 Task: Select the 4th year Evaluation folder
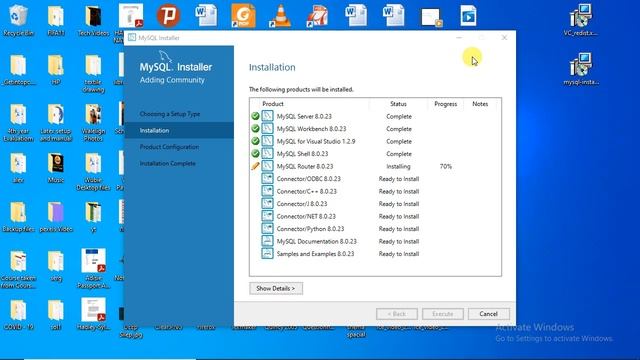[x=18, y=122]
